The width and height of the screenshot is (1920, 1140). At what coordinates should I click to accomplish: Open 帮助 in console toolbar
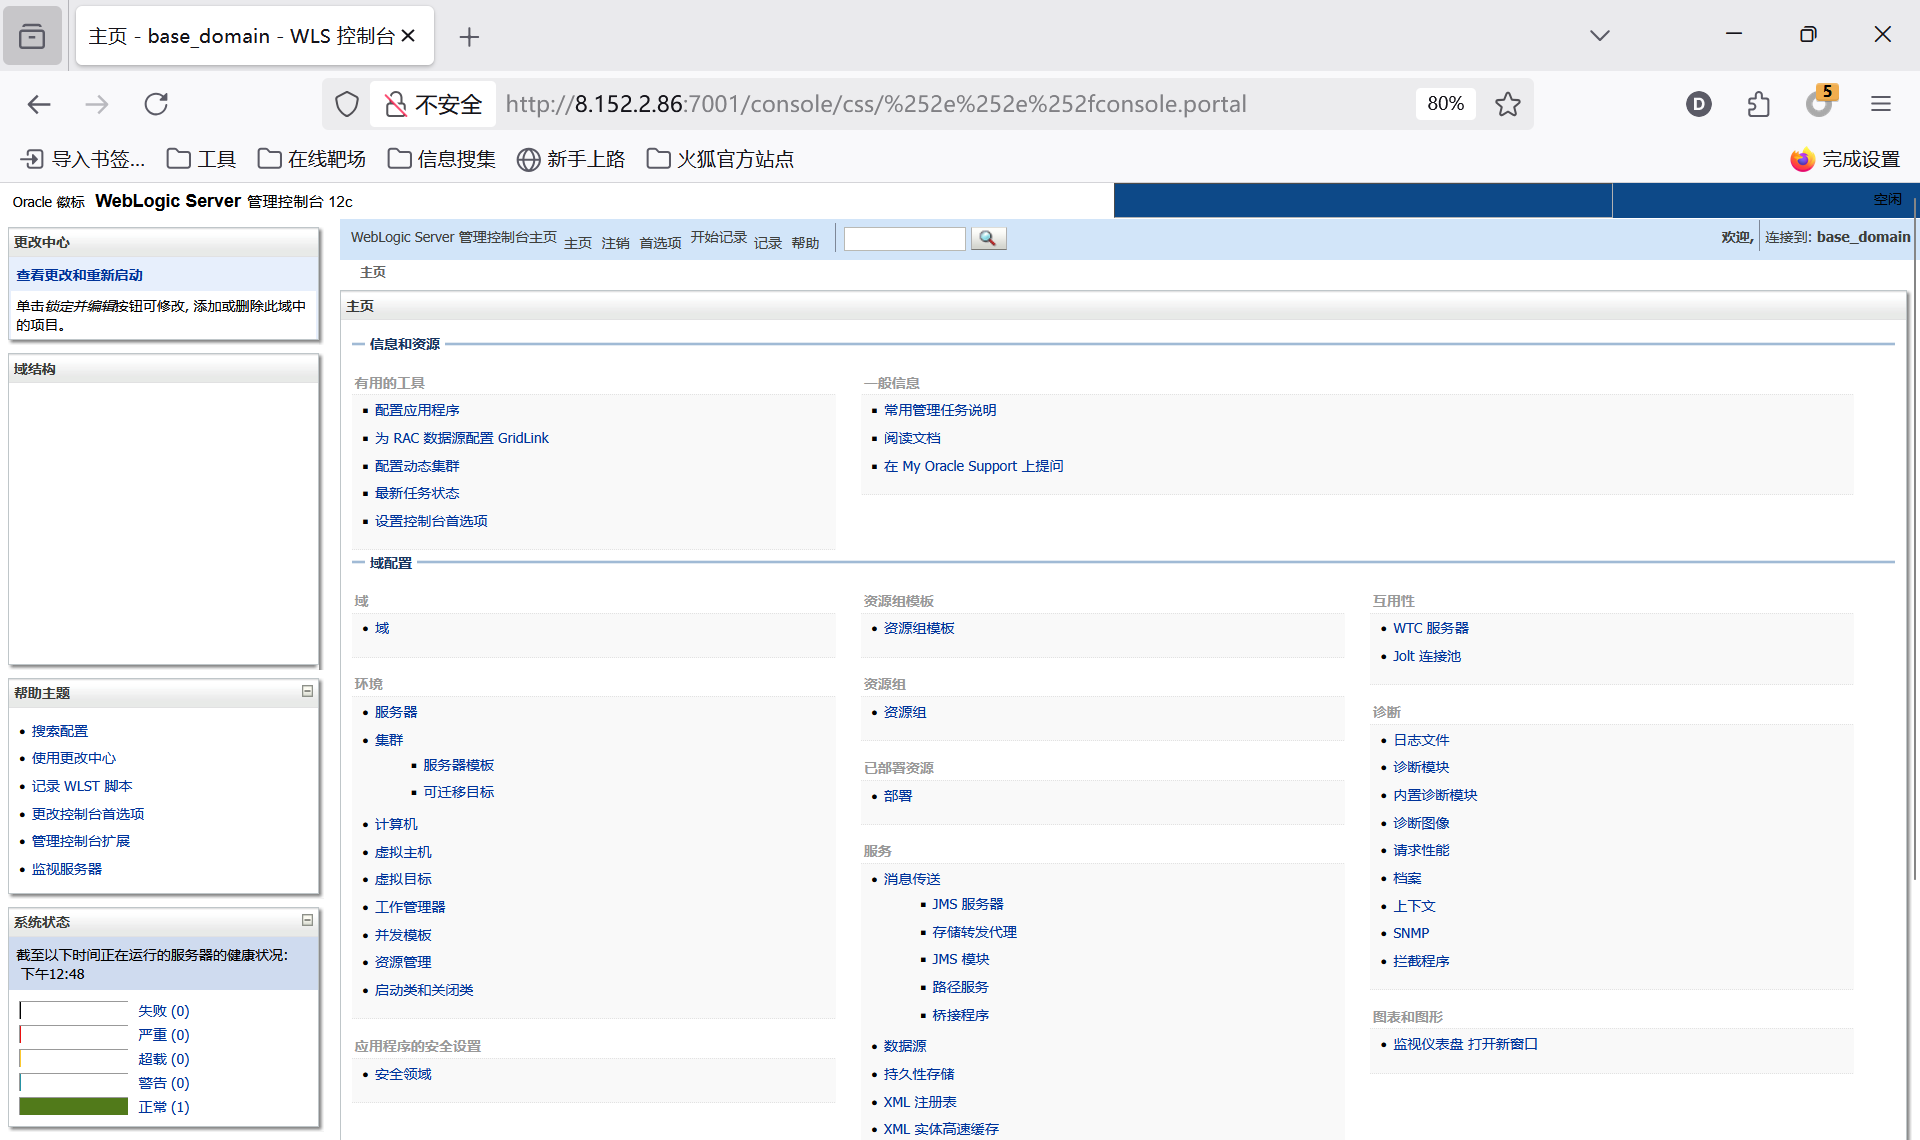click(805, 243)
